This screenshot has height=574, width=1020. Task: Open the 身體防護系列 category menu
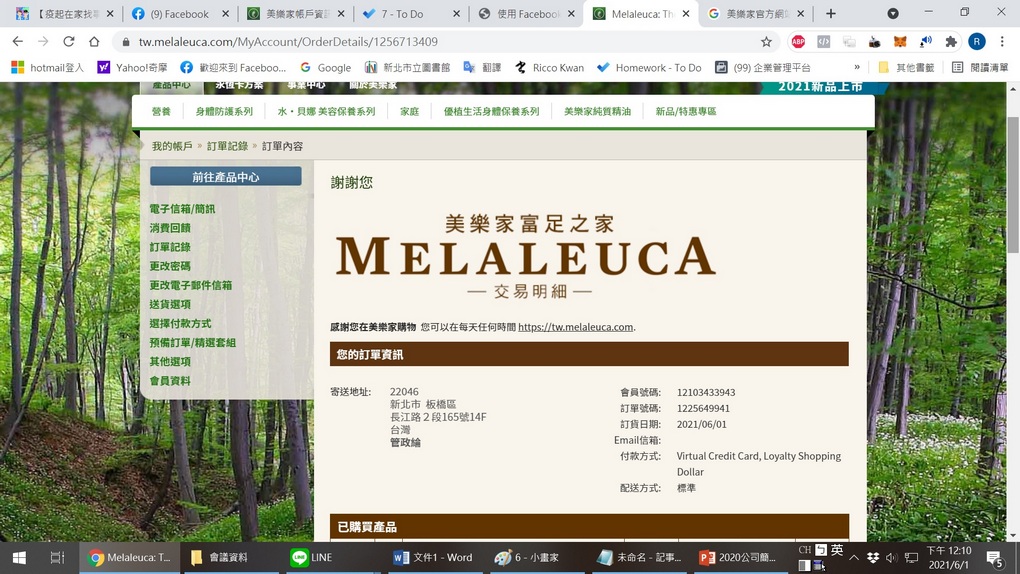(224, 111)
